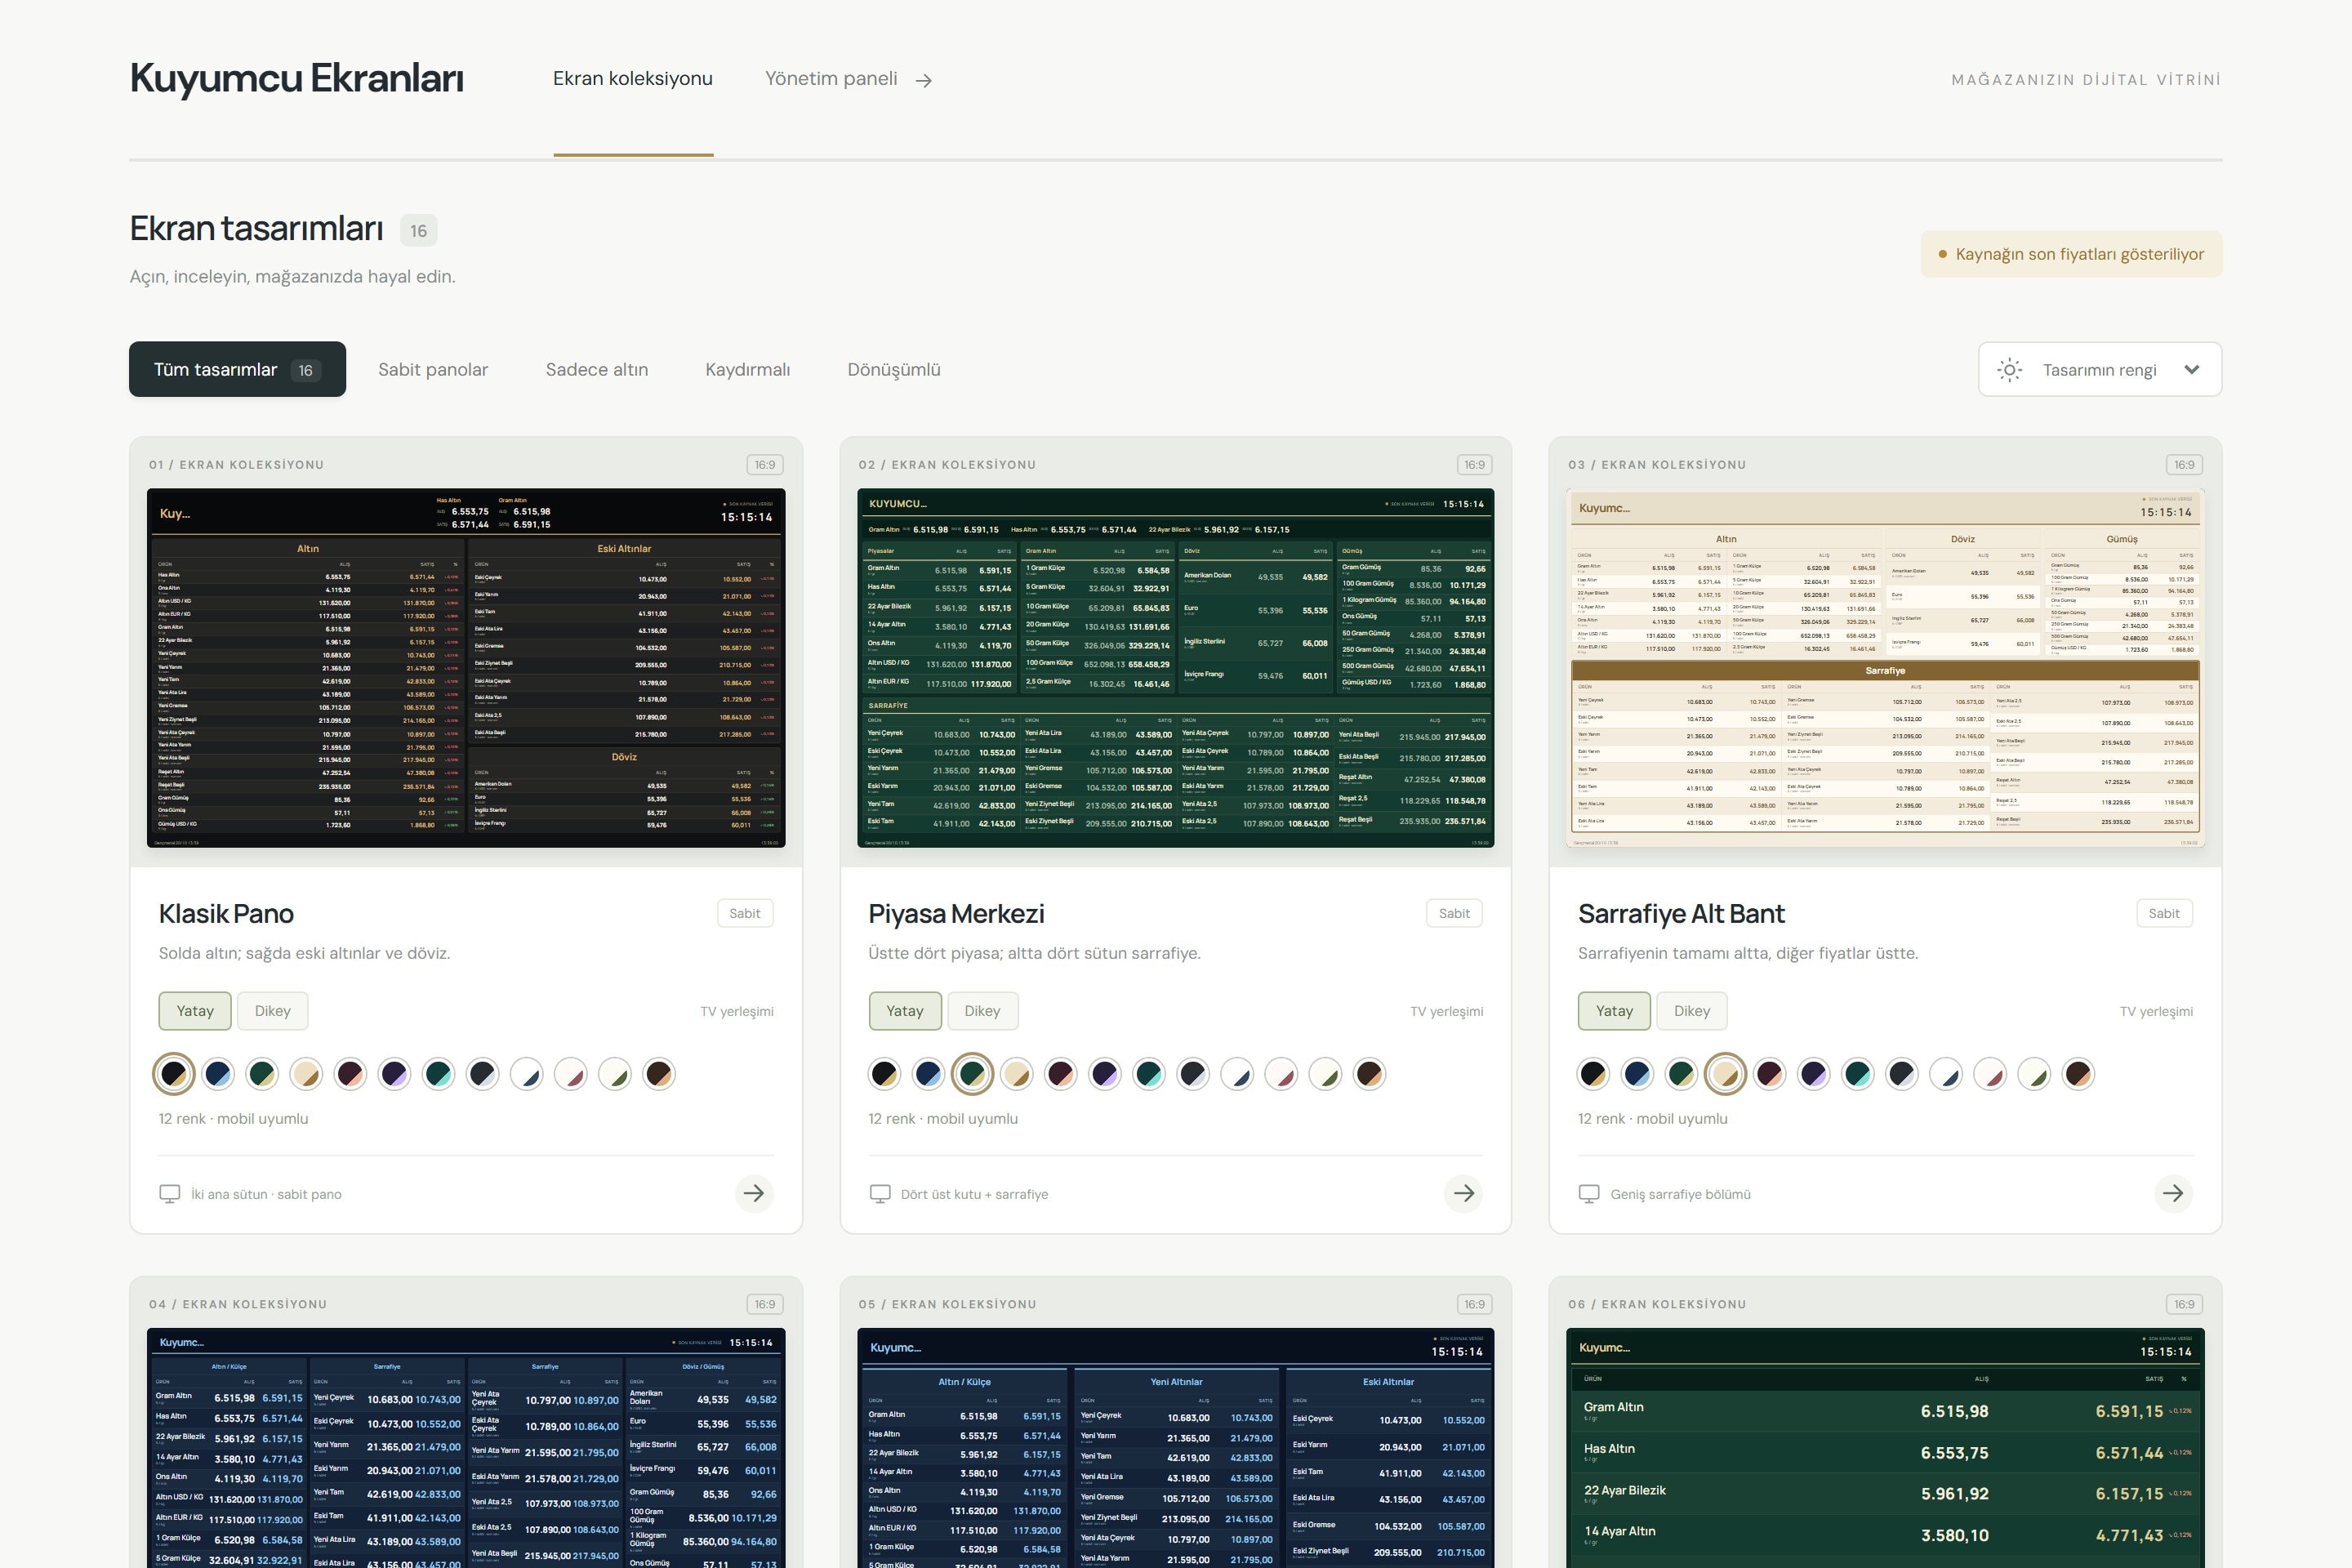The width and height of the screenshot is (2352, 1568).
Task: Pick the dark green swatch on Piyasa Merkezi
Action: pyautogui.click(x=972, y=1074)
